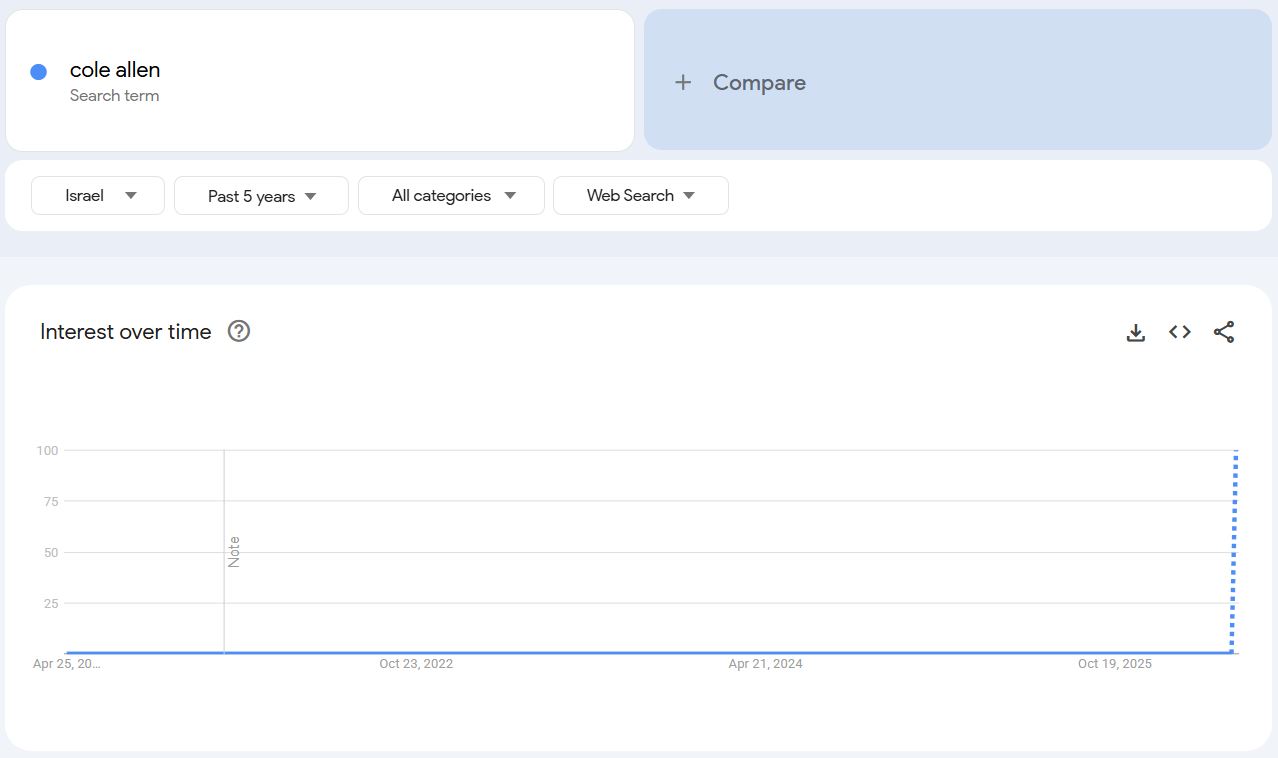Click the blue dot beside cole allen
Image resolution: width=1278 pixels, height=758 pixels.
pos(39,72)
